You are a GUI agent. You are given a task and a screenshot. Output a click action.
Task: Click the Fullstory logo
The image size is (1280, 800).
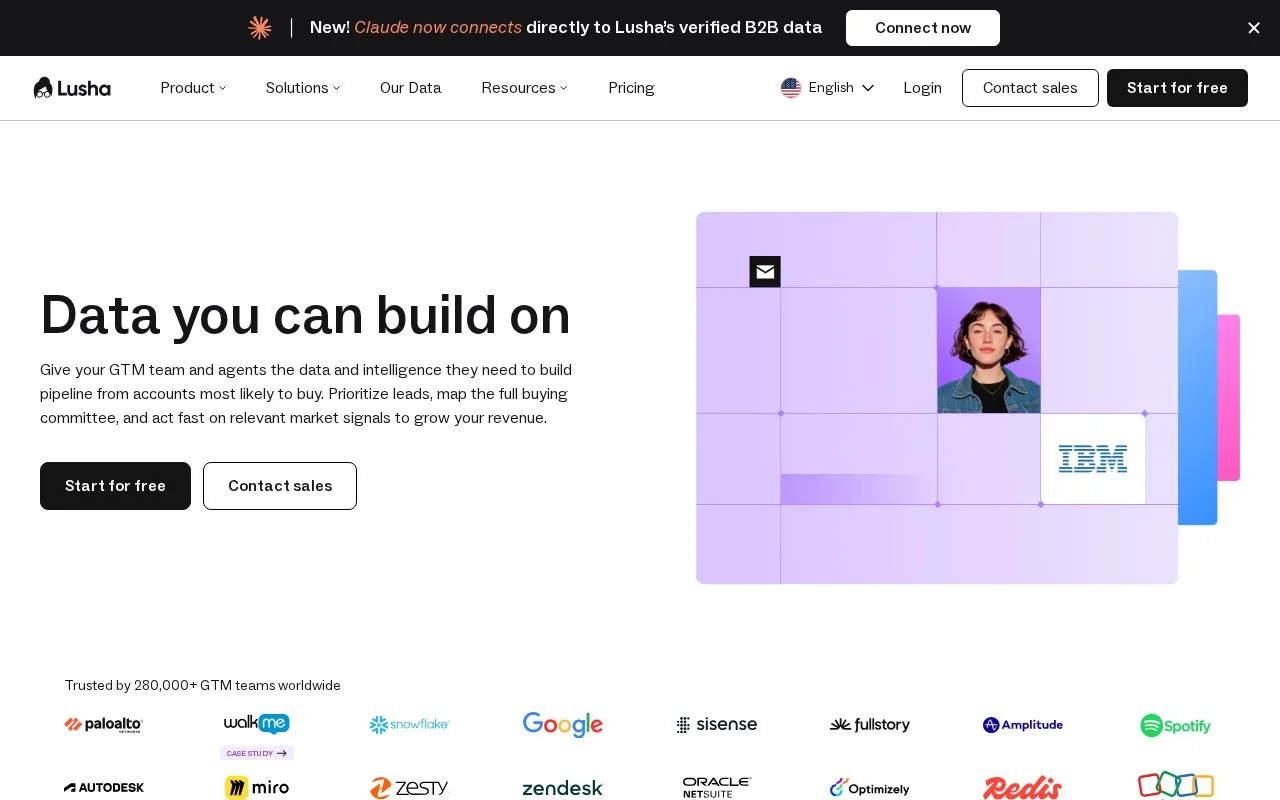[x=870, y=725]
